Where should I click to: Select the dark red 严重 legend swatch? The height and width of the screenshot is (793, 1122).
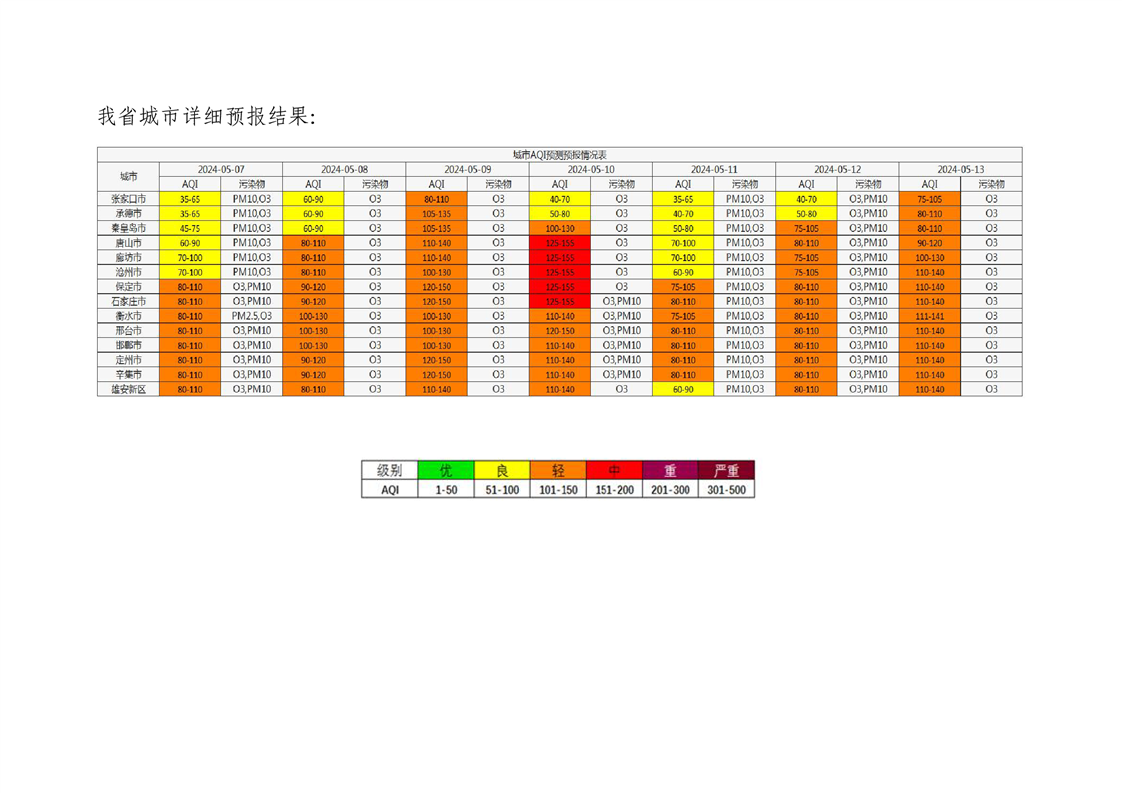pos(727,470)
